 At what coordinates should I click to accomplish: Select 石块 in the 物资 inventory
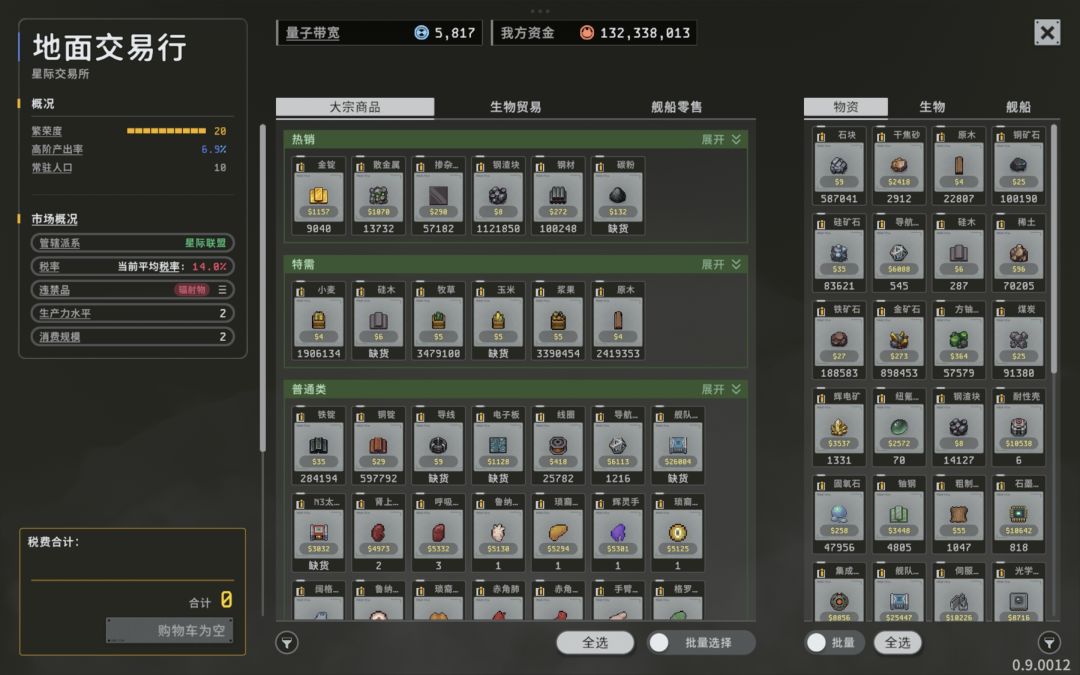click(839, 166)
